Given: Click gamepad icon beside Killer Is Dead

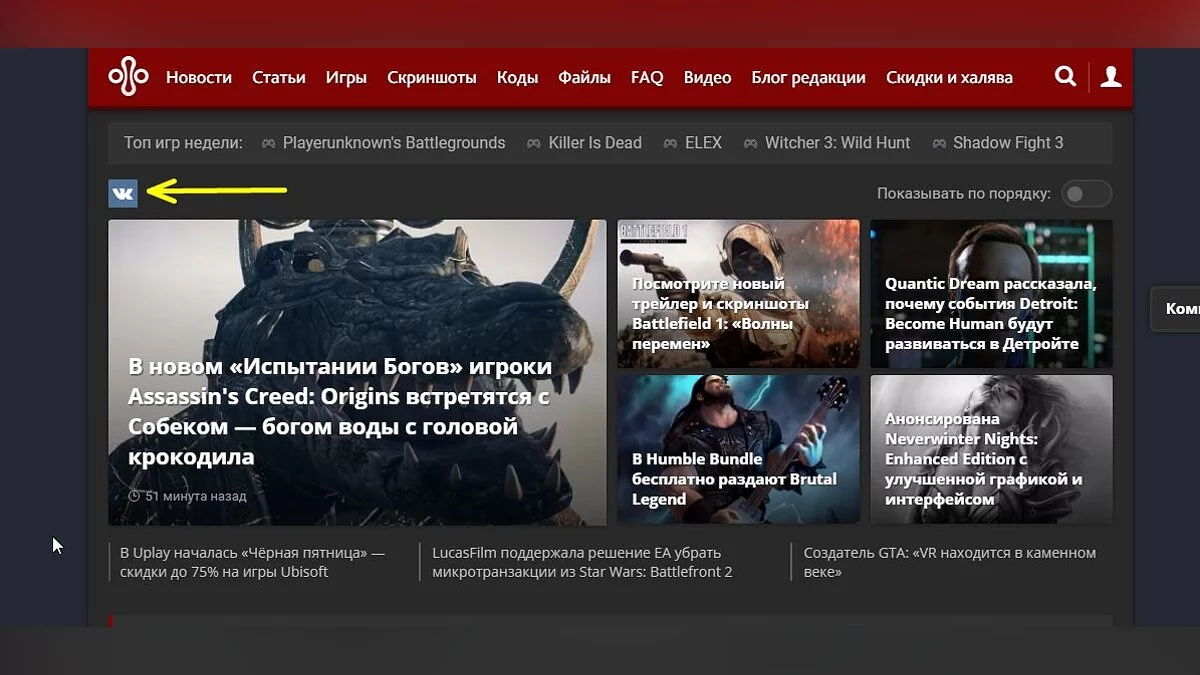Looking at the screenshot, I should (534, 143).
